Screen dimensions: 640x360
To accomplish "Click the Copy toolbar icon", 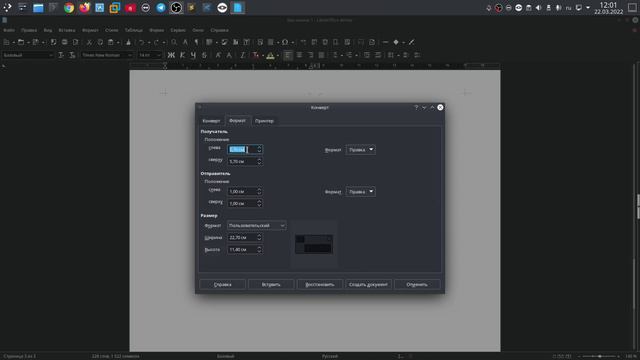I will pyautogui.click(x=100, y=42).
